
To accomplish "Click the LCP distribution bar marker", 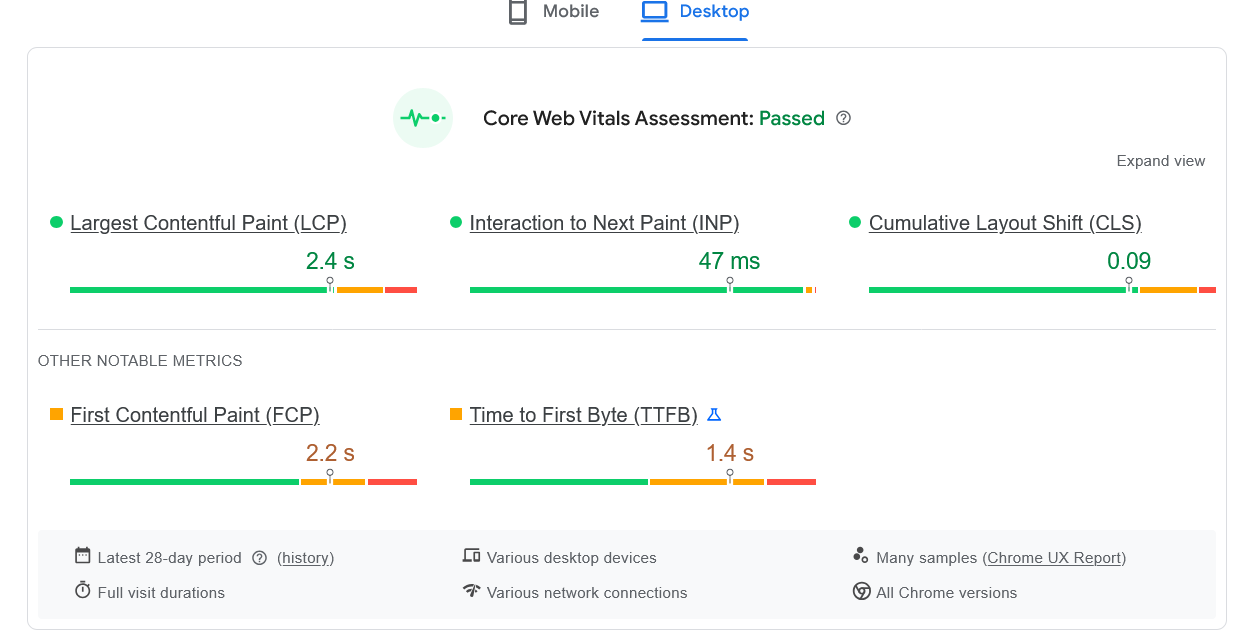I will (330, 286).
